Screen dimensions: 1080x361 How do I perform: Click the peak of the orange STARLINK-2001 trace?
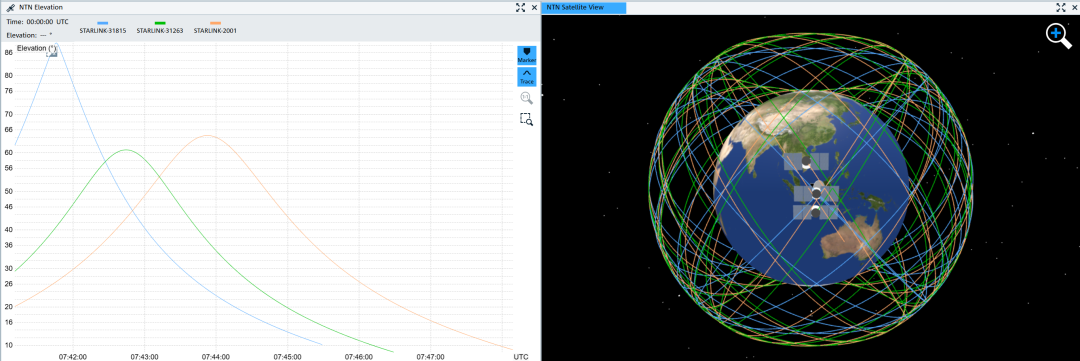coord(207,136)
